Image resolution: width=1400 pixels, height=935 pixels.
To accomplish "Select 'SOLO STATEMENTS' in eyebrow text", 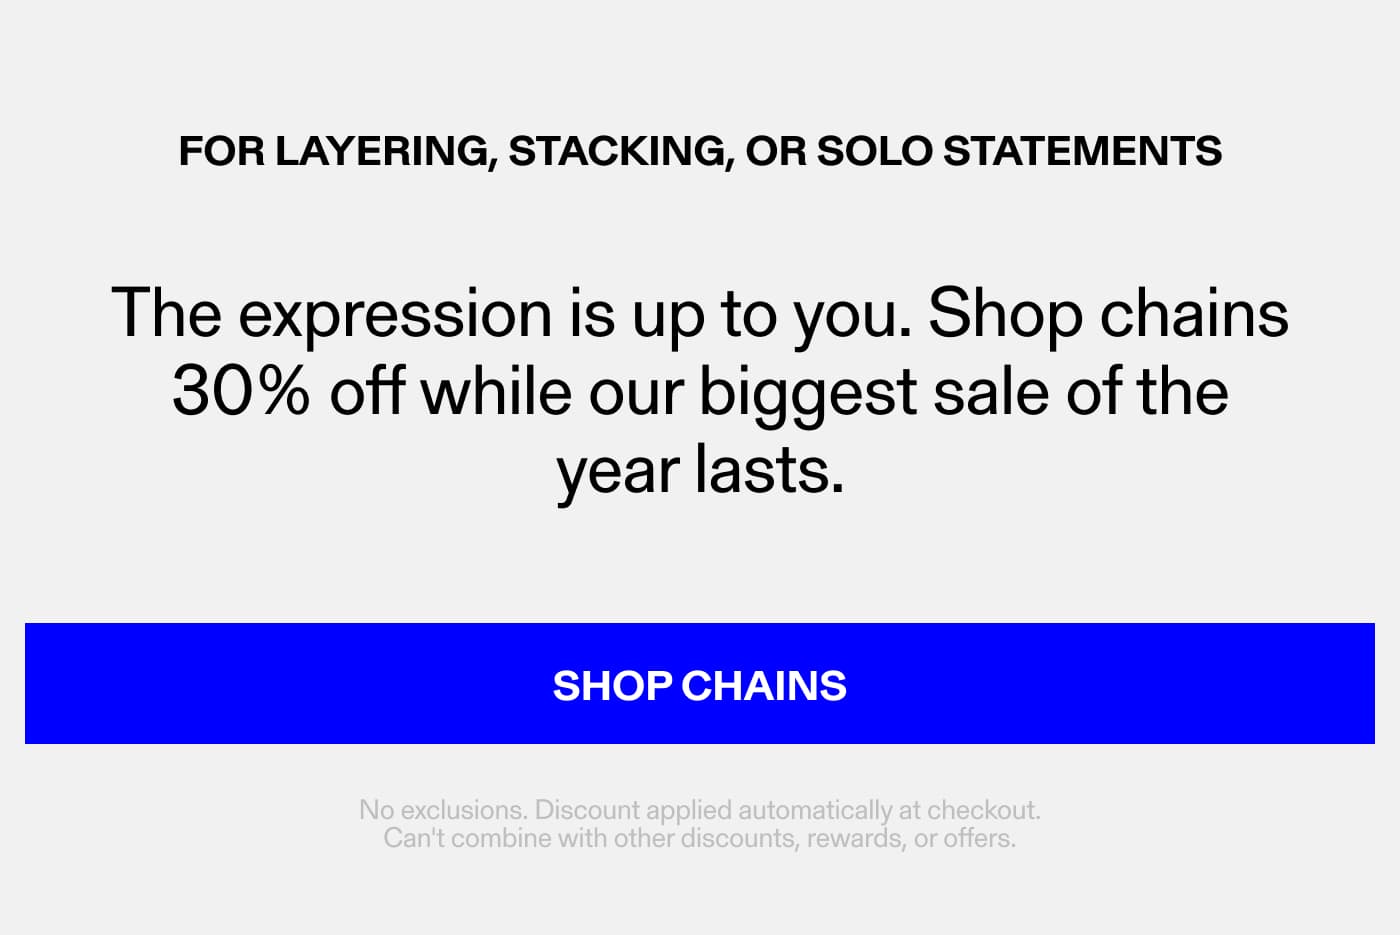I will pos(1020,150).
